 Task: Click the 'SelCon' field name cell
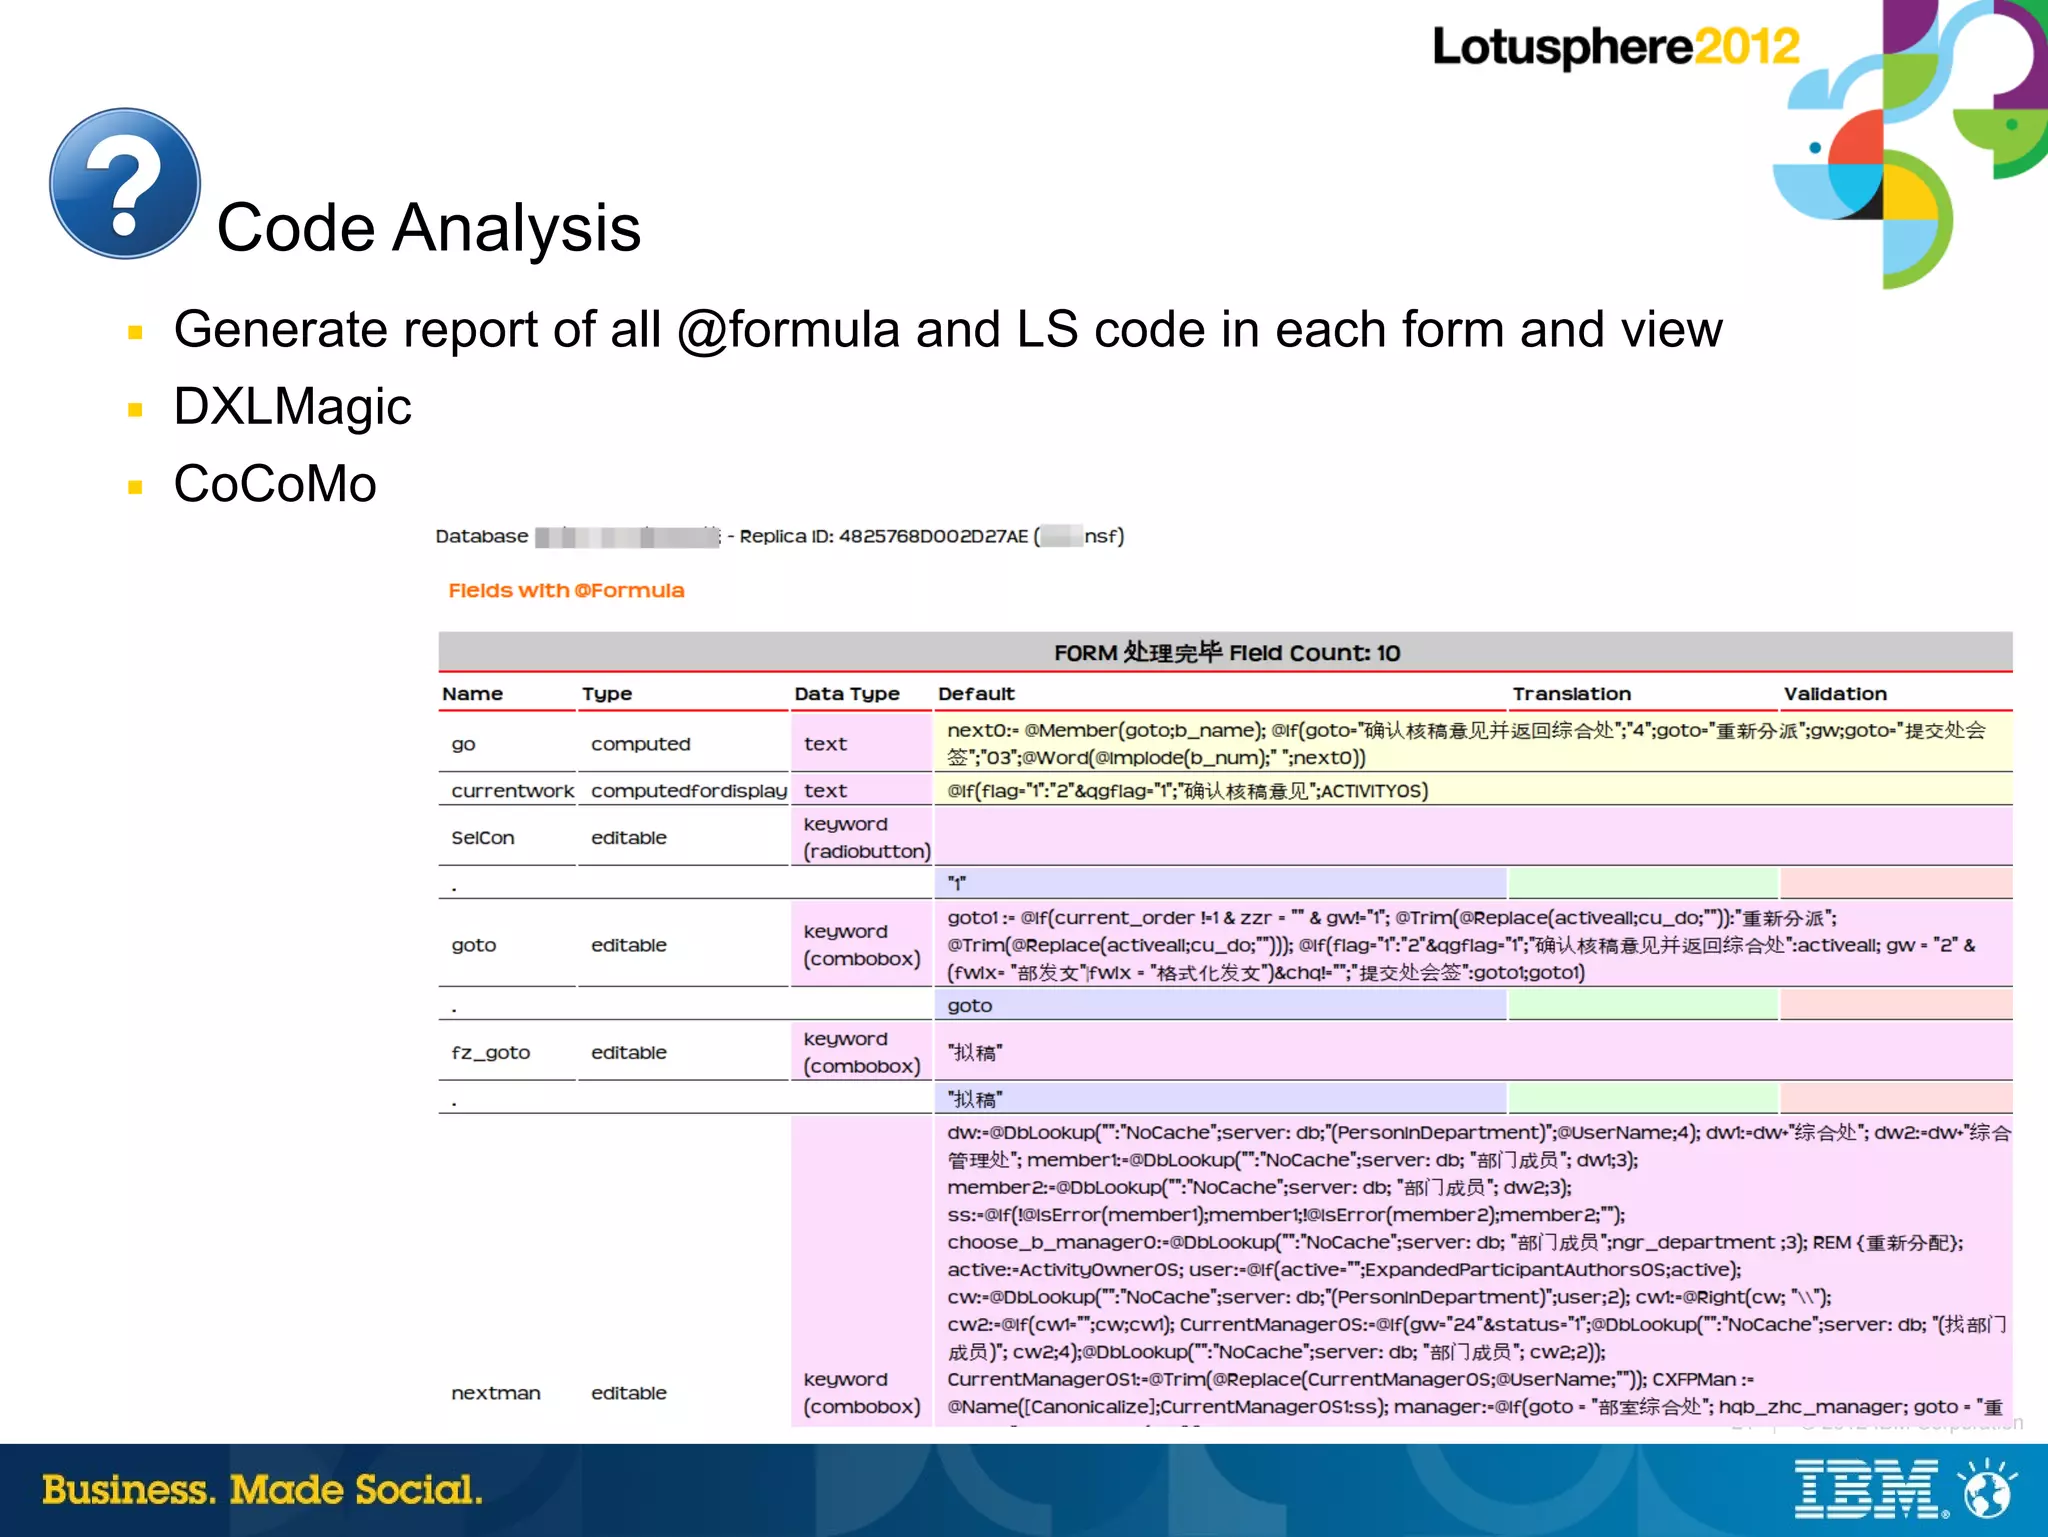507,837
